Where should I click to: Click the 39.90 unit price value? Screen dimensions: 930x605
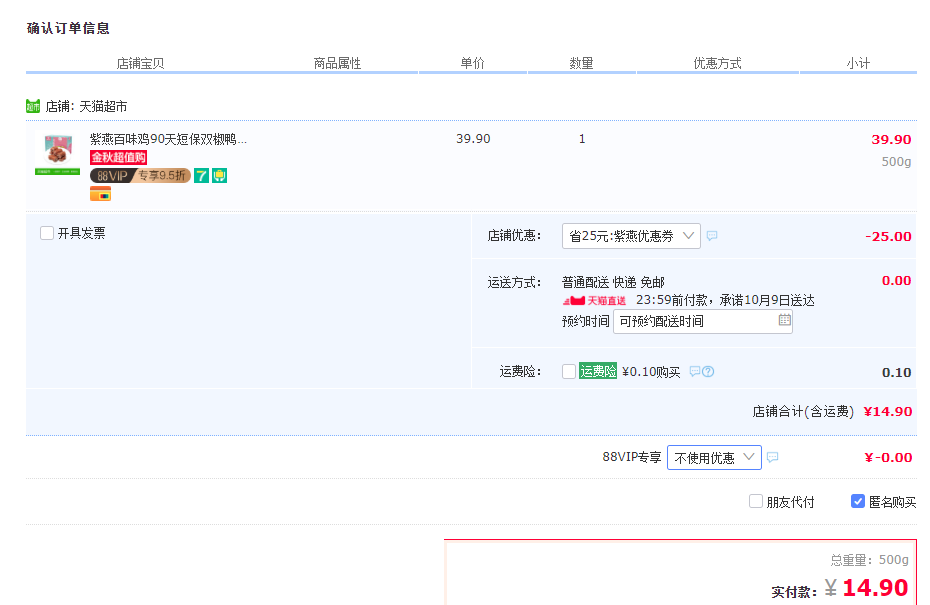(x=473, y=139)
